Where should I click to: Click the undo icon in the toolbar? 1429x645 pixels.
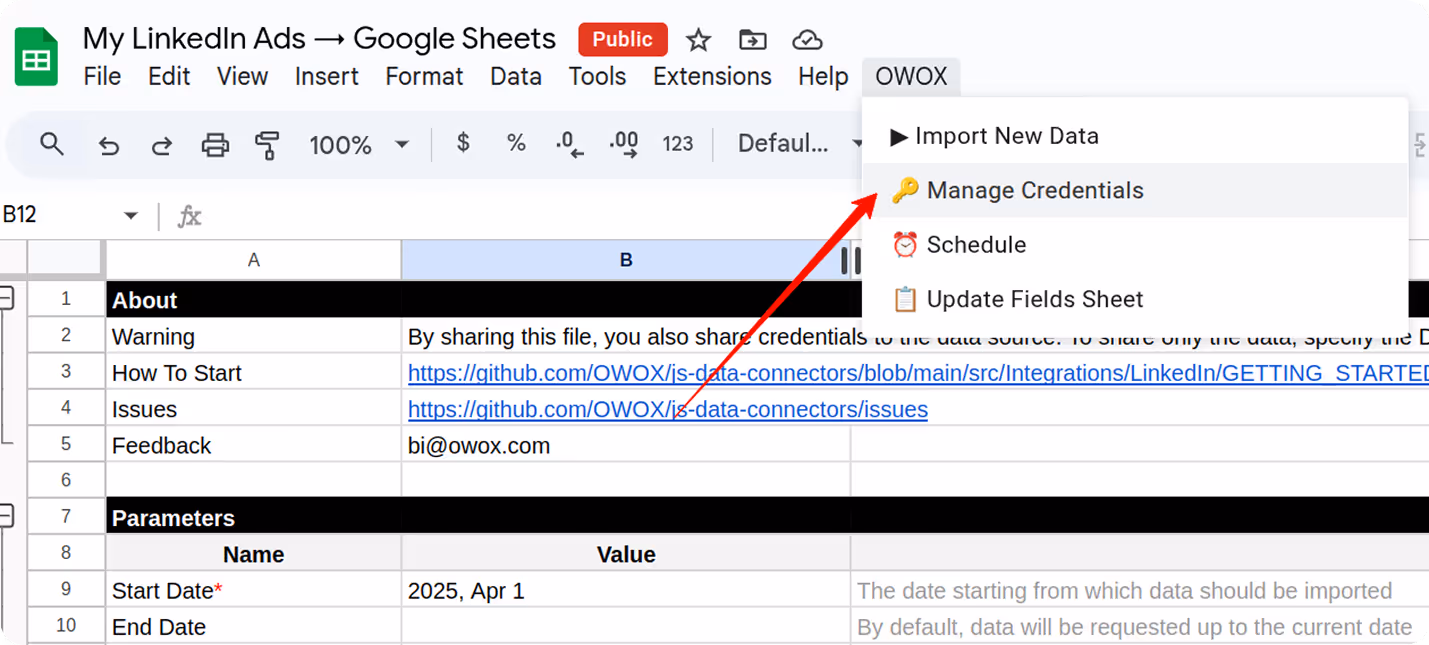(x=109, y=144)
